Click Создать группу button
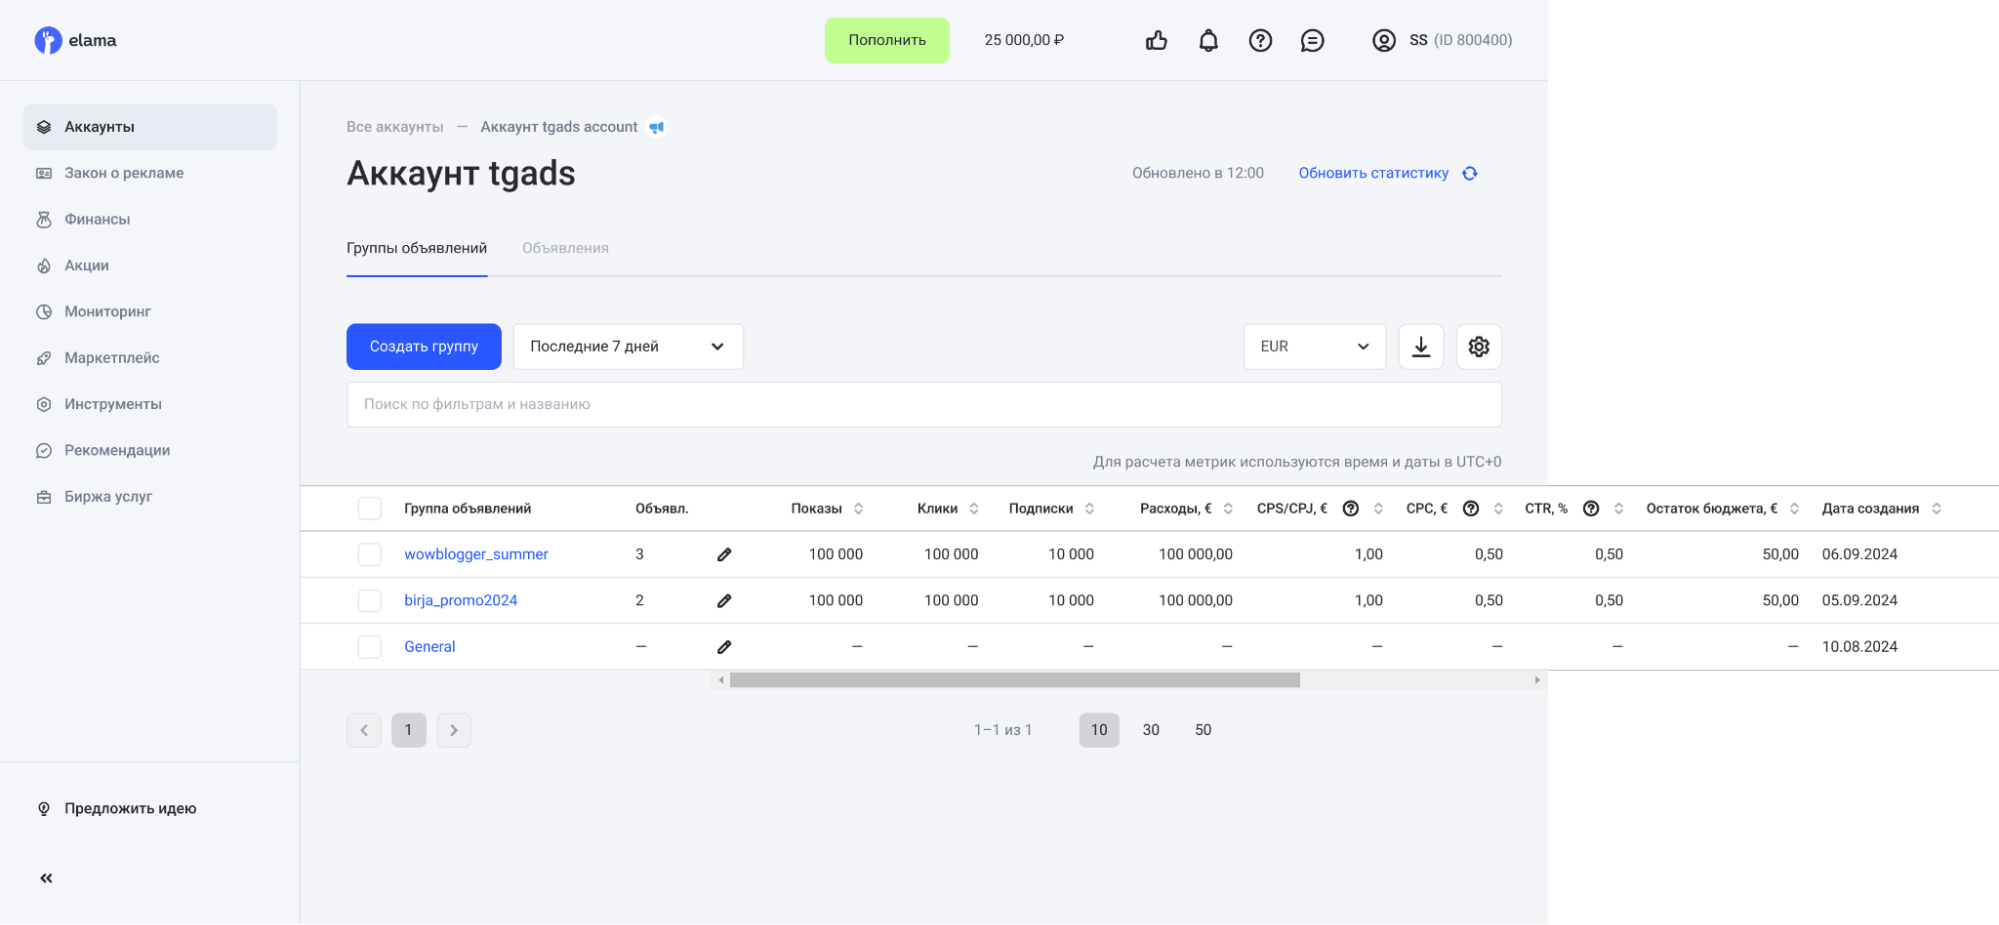 tap(424, 346)
